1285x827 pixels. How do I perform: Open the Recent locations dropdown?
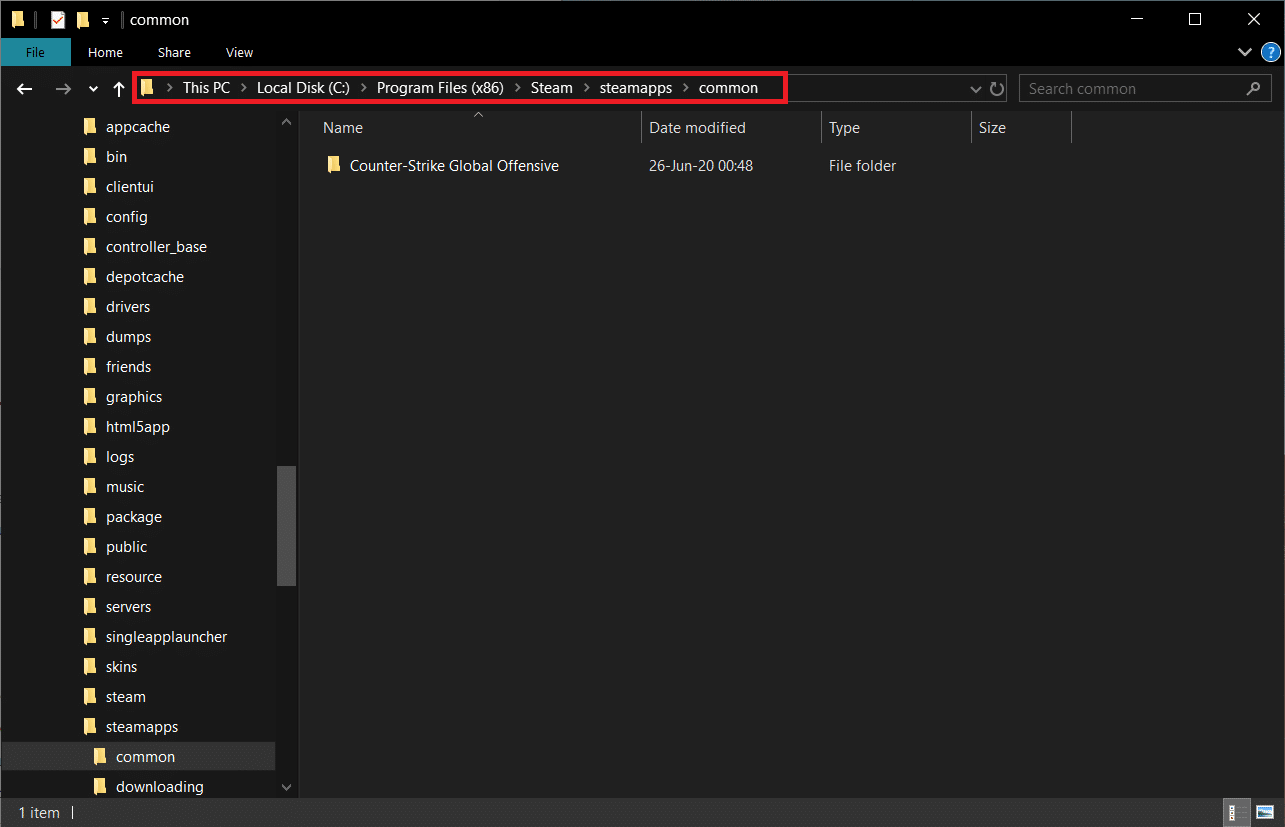[93, 89]
